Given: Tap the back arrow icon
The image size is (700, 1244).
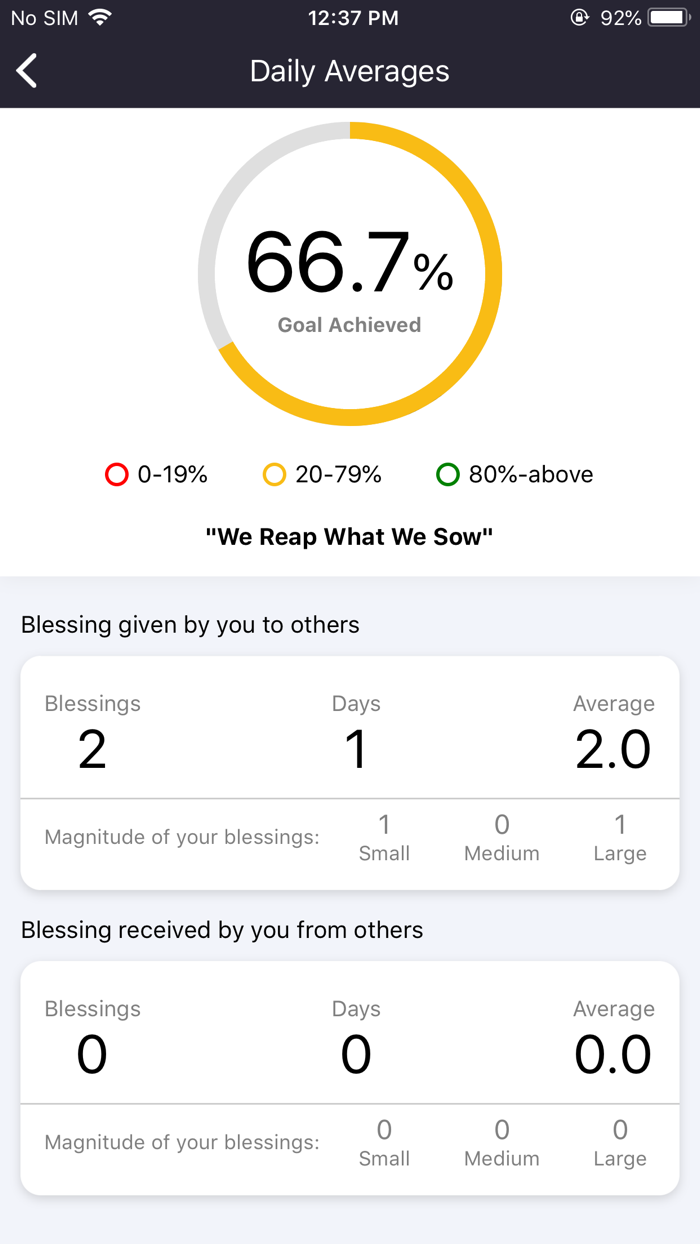Looking at the screenshot, I should (x=27, y=71).
